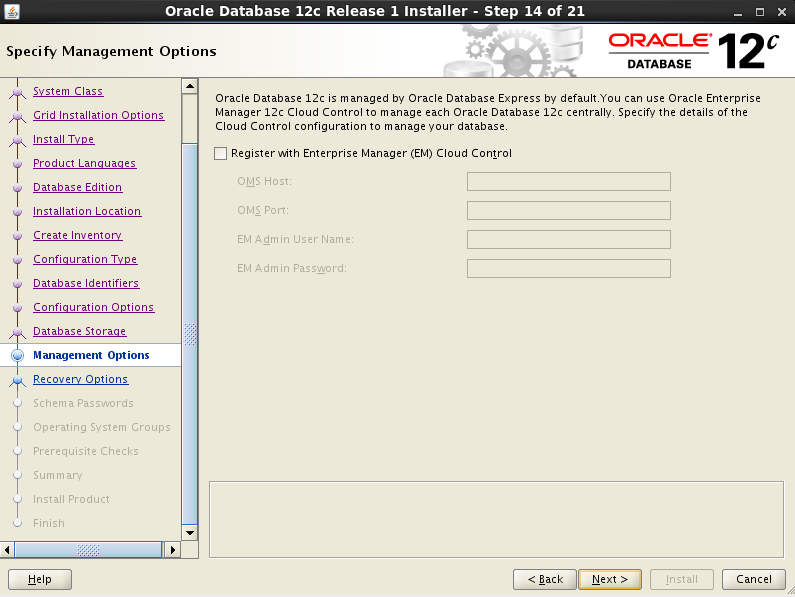Click the Recovery Options step marker icon
This screenshot has height=597, width=795.
tap(18, 380)
